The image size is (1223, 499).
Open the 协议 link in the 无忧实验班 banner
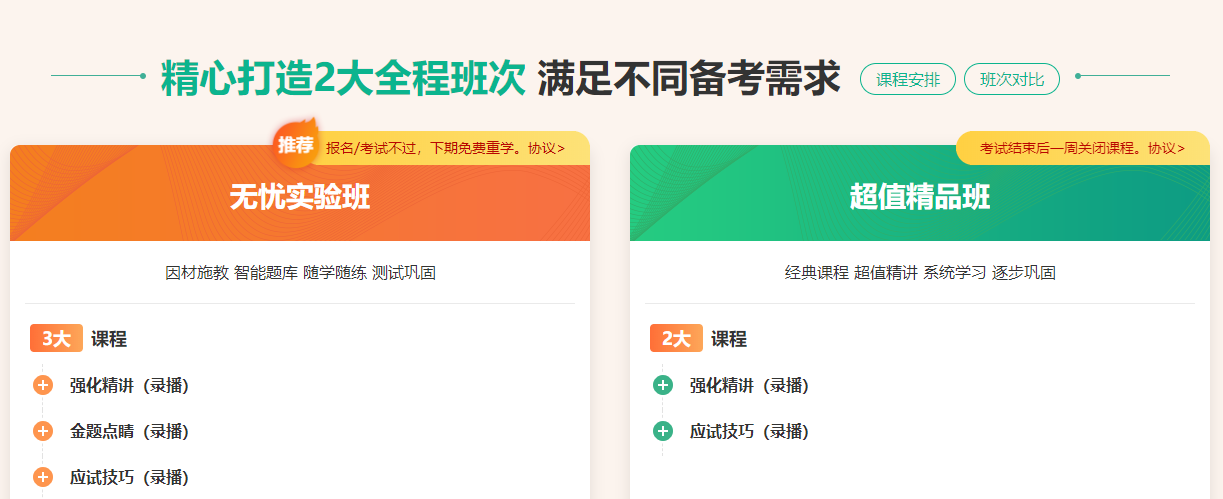(x=546, y=148)
